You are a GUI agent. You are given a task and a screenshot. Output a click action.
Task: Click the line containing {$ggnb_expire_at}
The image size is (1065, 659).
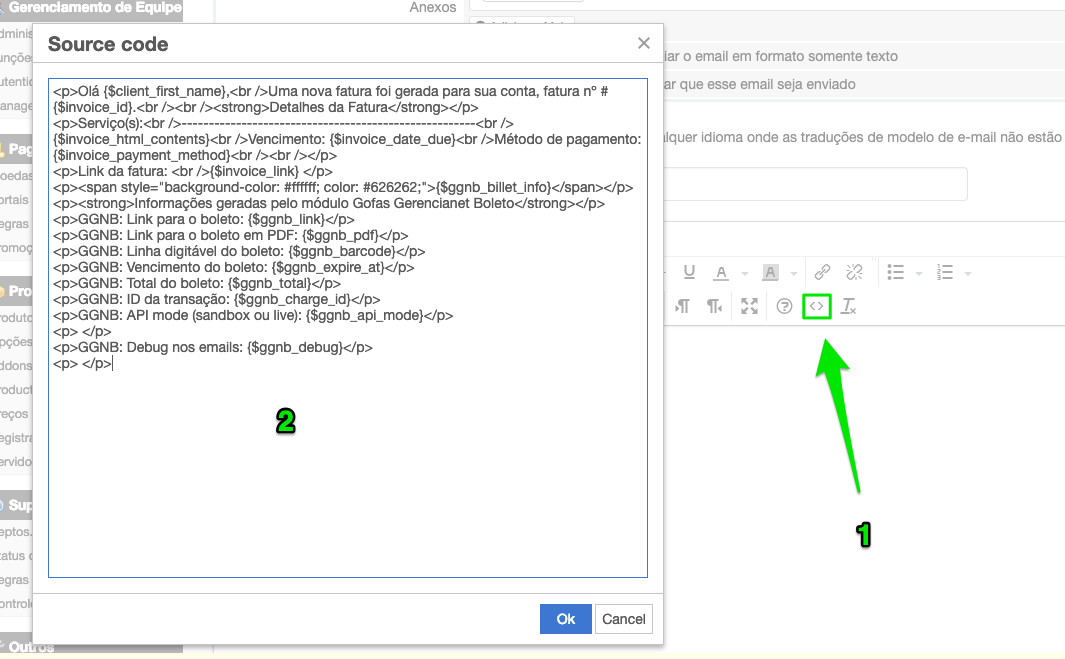tap(234, 268)
